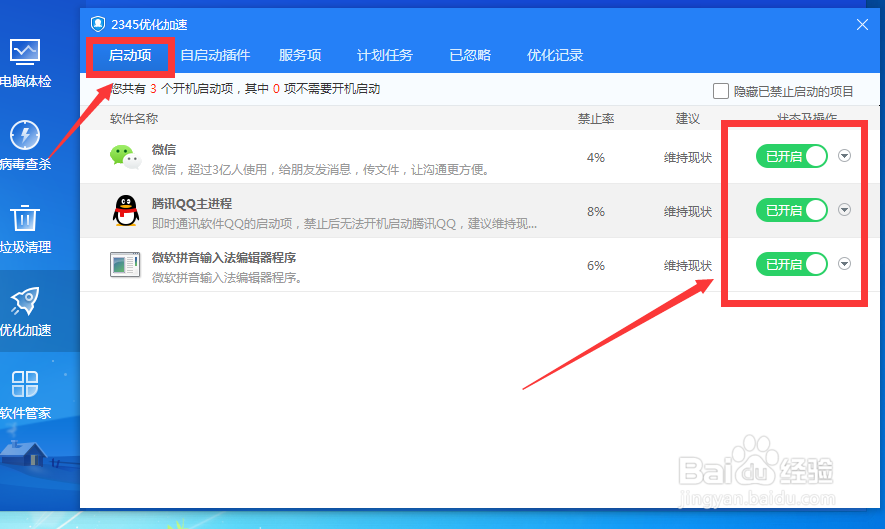Screen dimensions: 885x529
Task: Click the 4% 禁止率 value
Action: 595,158
